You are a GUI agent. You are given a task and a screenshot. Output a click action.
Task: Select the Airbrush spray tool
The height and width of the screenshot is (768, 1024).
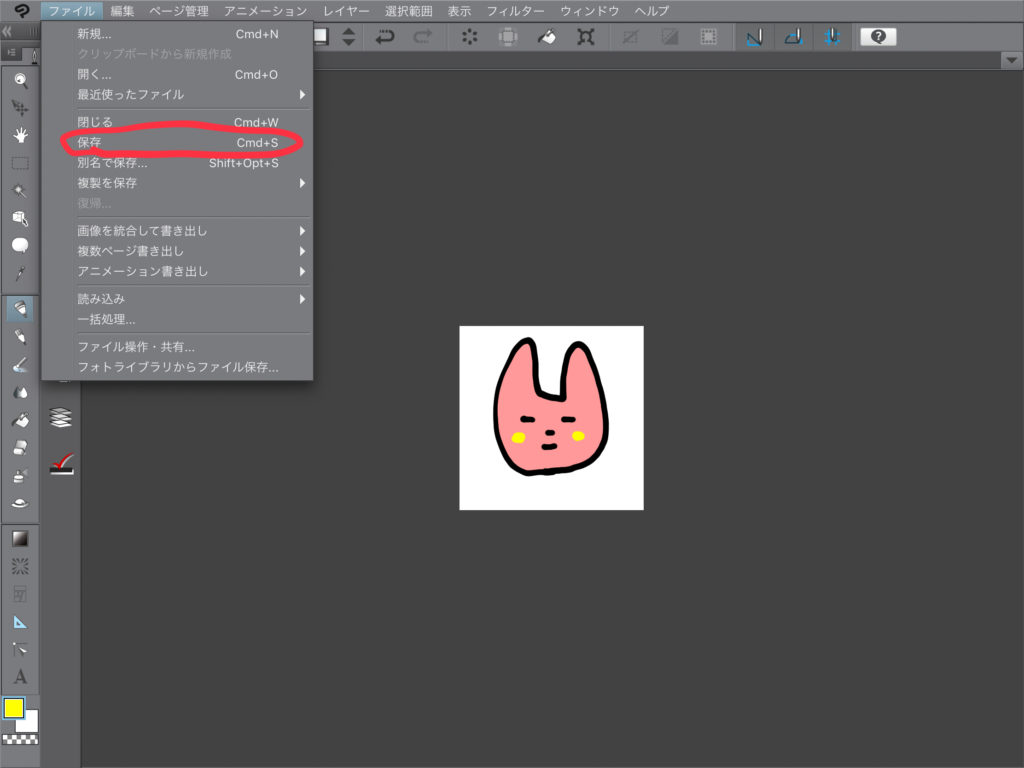tap(20, 475)
